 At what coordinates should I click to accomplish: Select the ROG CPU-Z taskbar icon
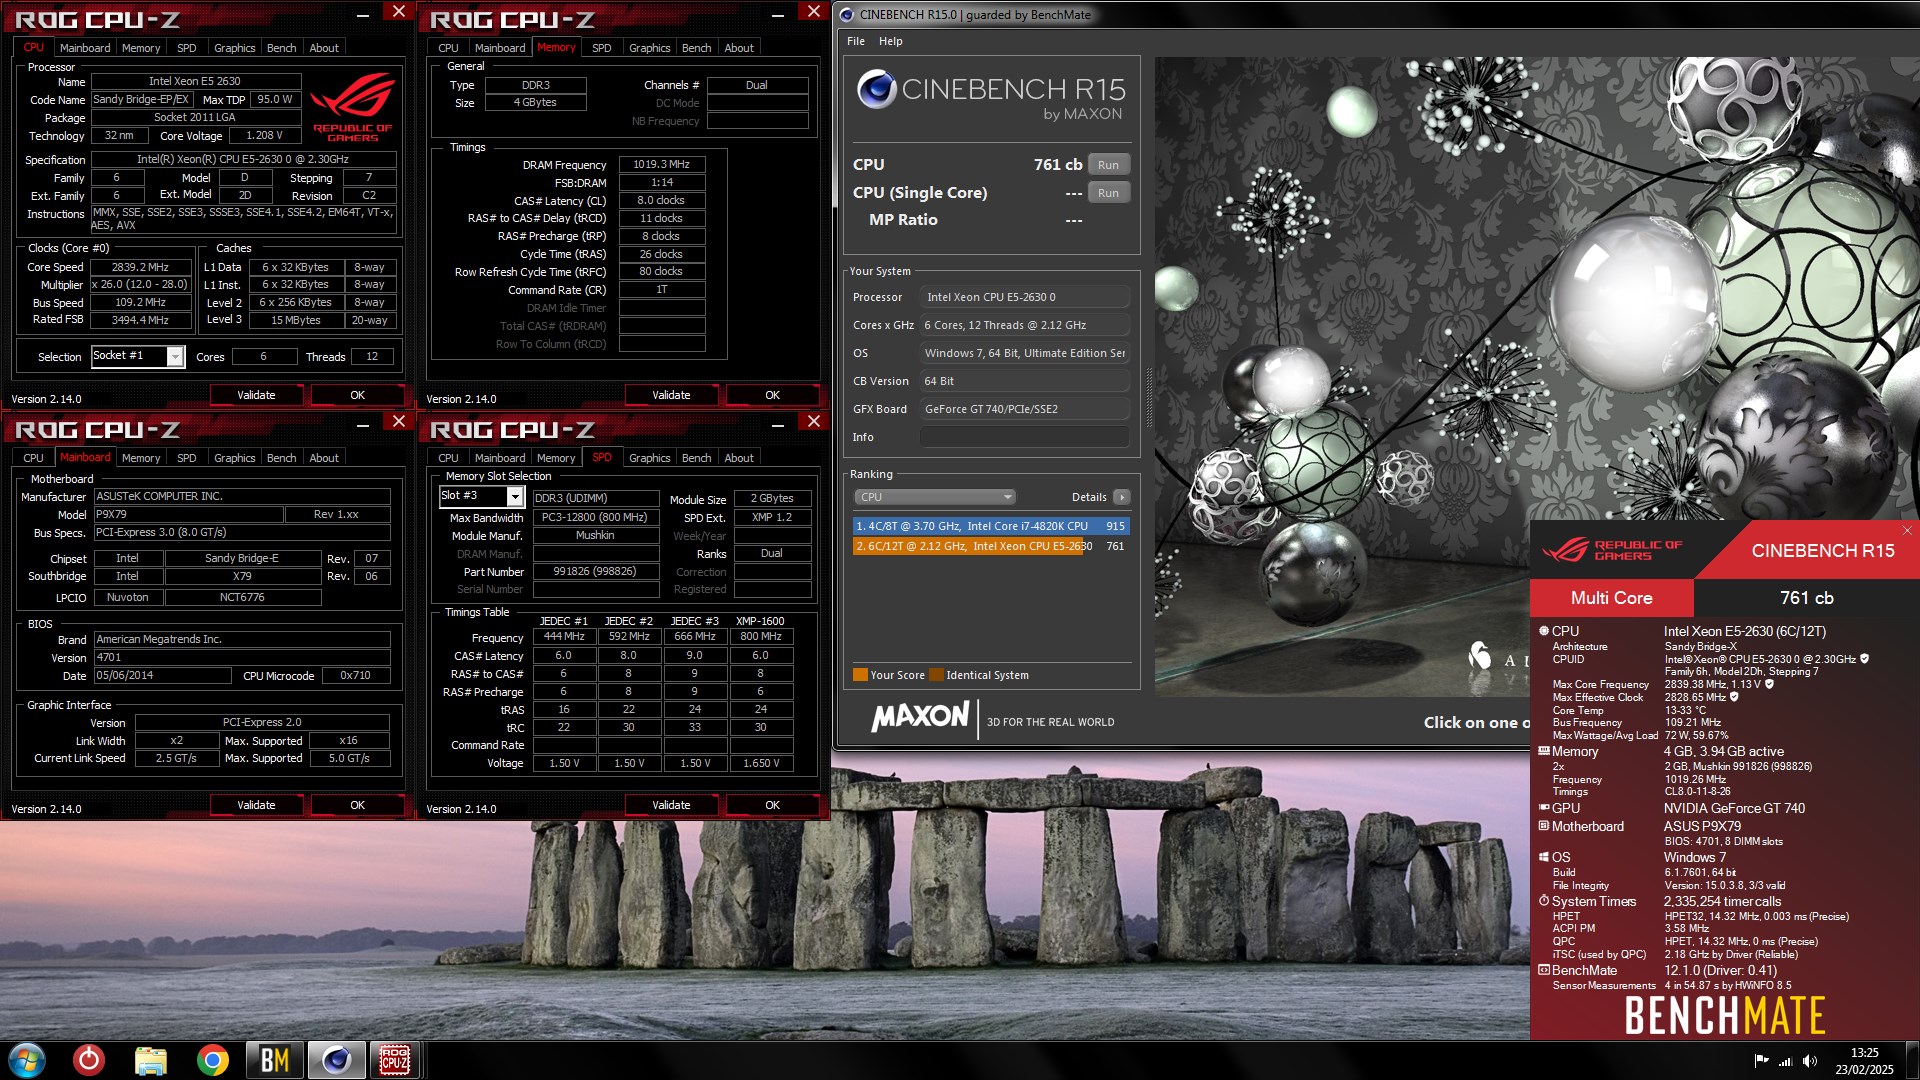click(395, 1060)
